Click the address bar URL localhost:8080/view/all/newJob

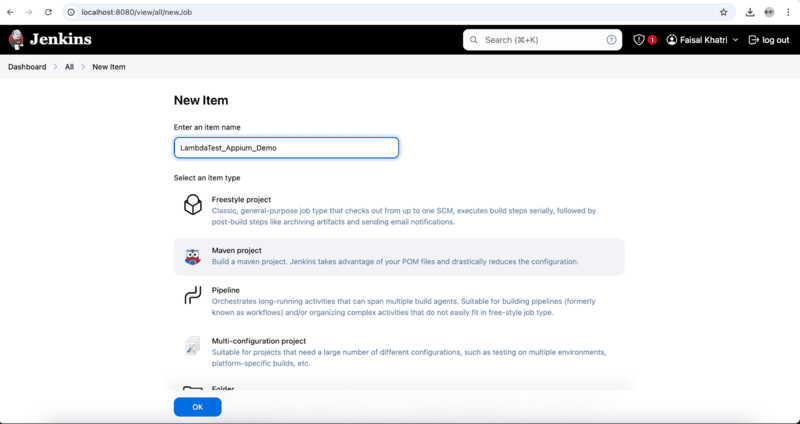point(137,12)
